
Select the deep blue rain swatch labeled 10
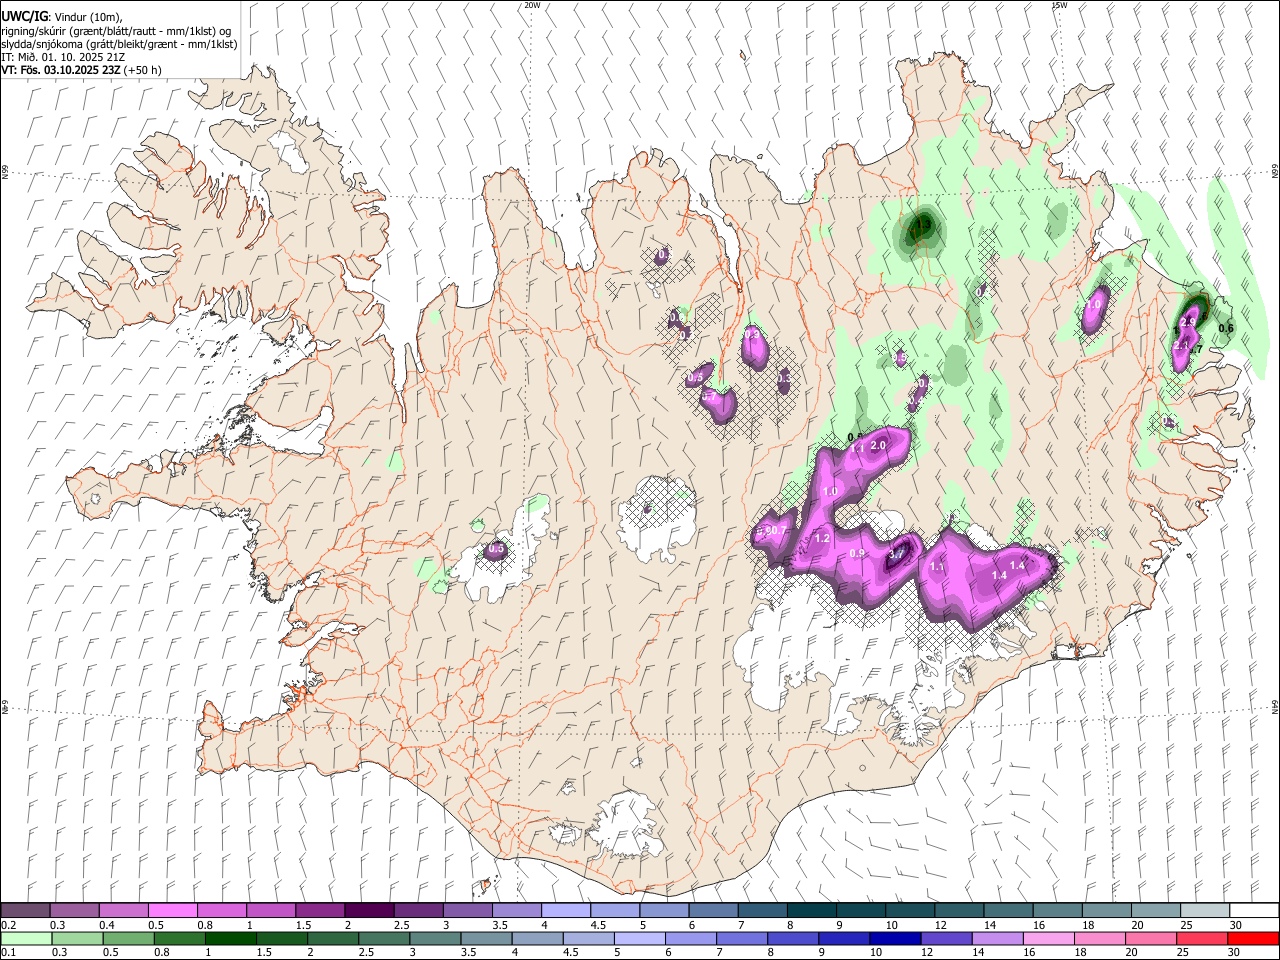[895, 939]
